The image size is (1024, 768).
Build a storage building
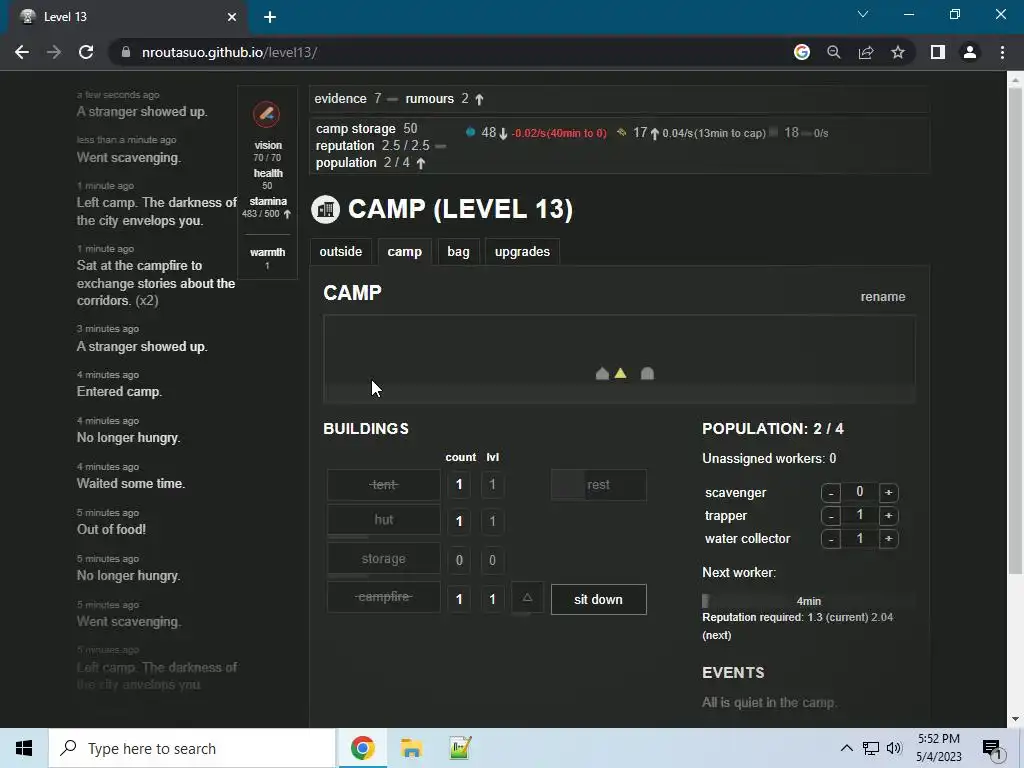click(384, 559)
